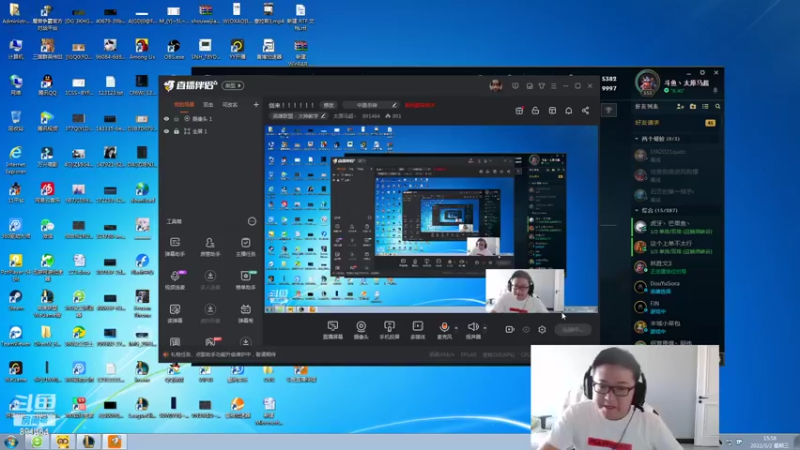The height and width of the screenshot is (450, 800).
Task: Open OBS.exe desktop shortcut
Action: coord(174,49)
